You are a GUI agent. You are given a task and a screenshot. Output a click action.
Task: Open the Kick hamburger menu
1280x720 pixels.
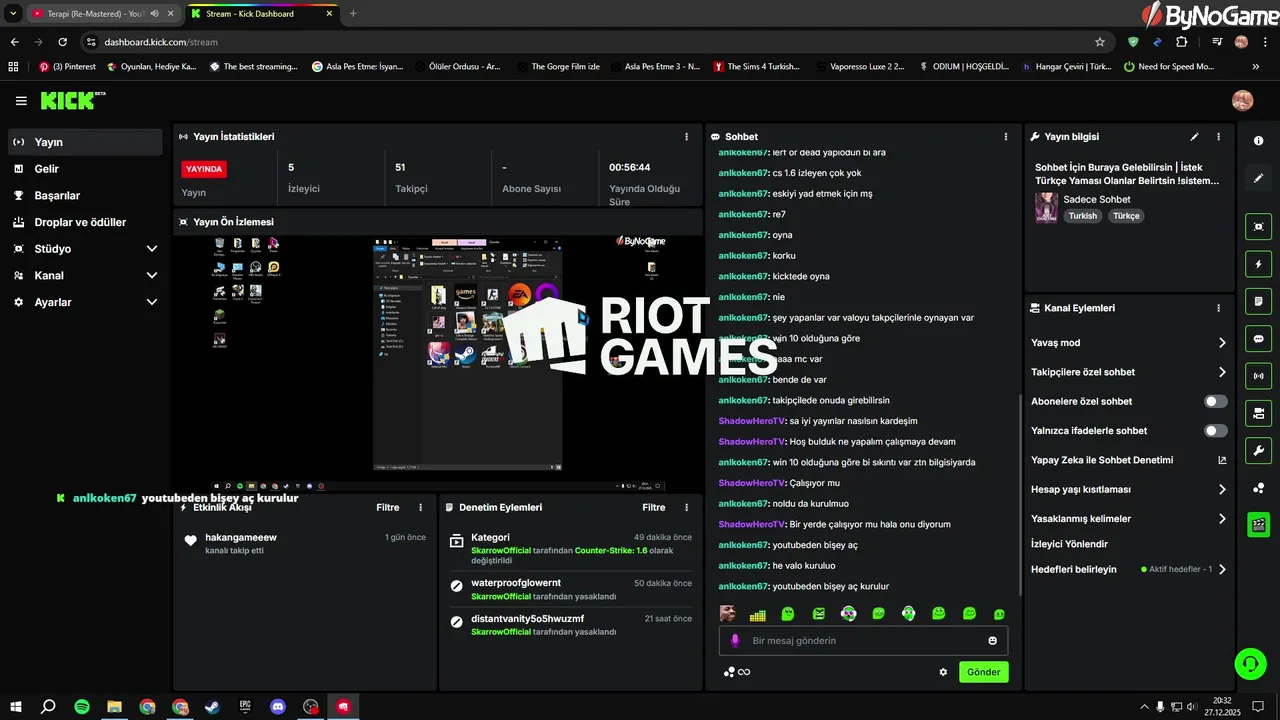[21, 101]
